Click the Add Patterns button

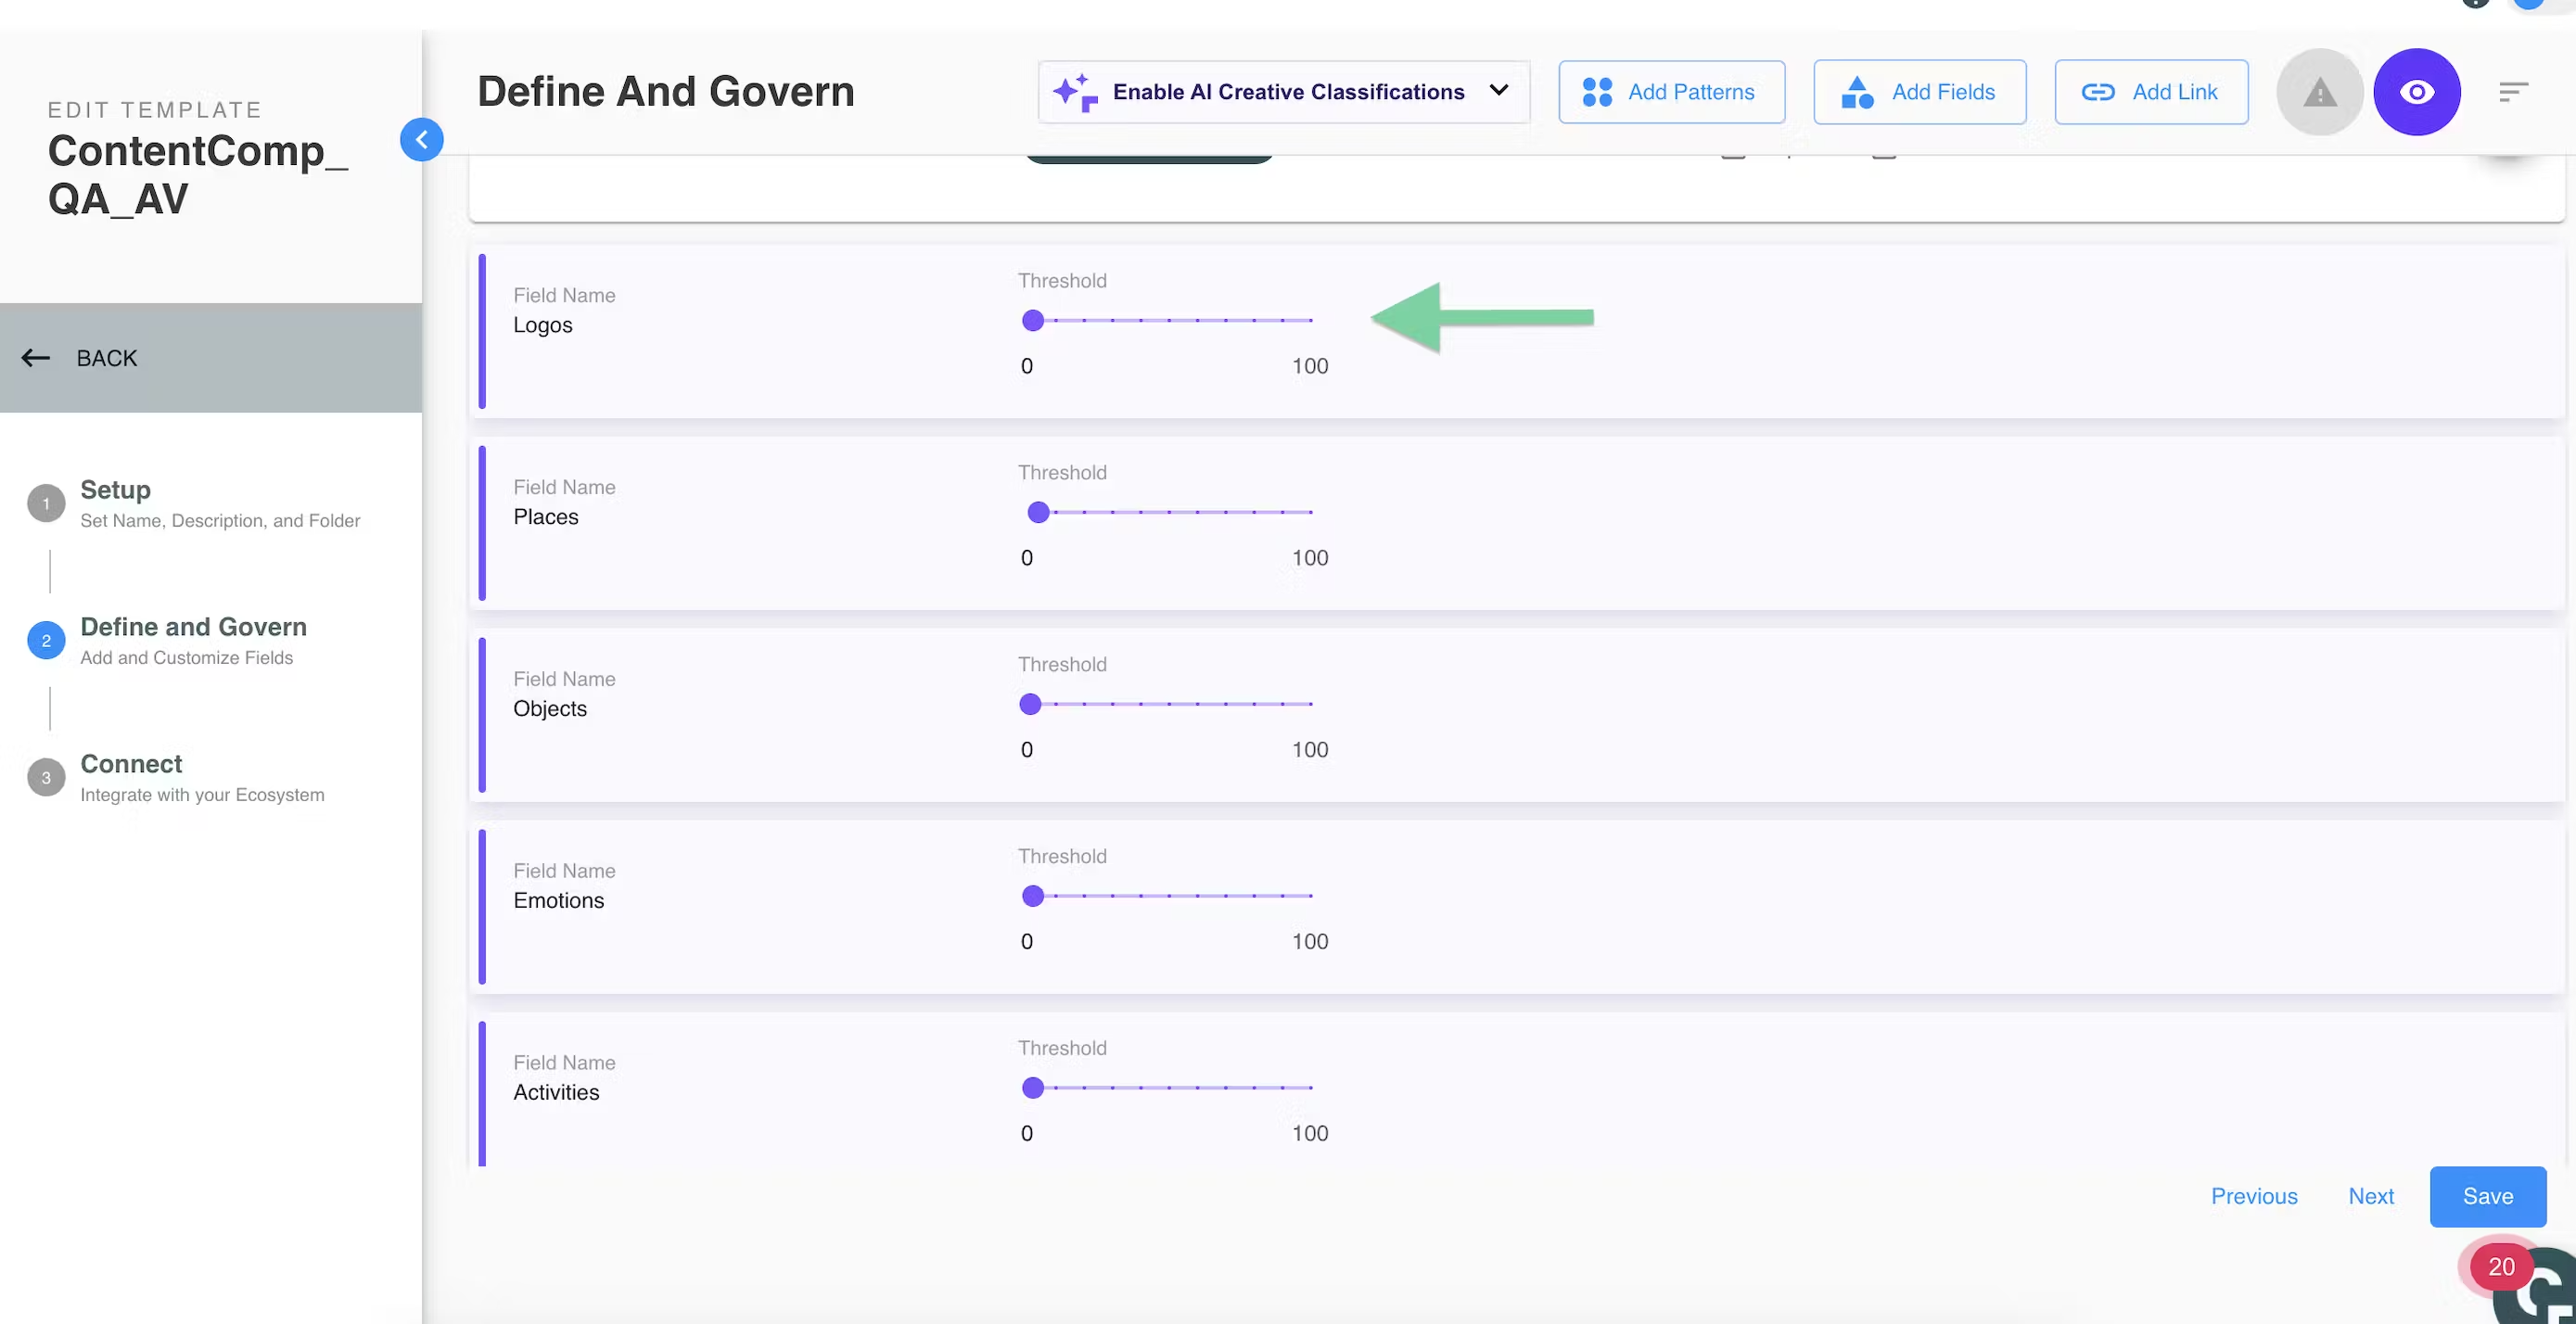1671,92
